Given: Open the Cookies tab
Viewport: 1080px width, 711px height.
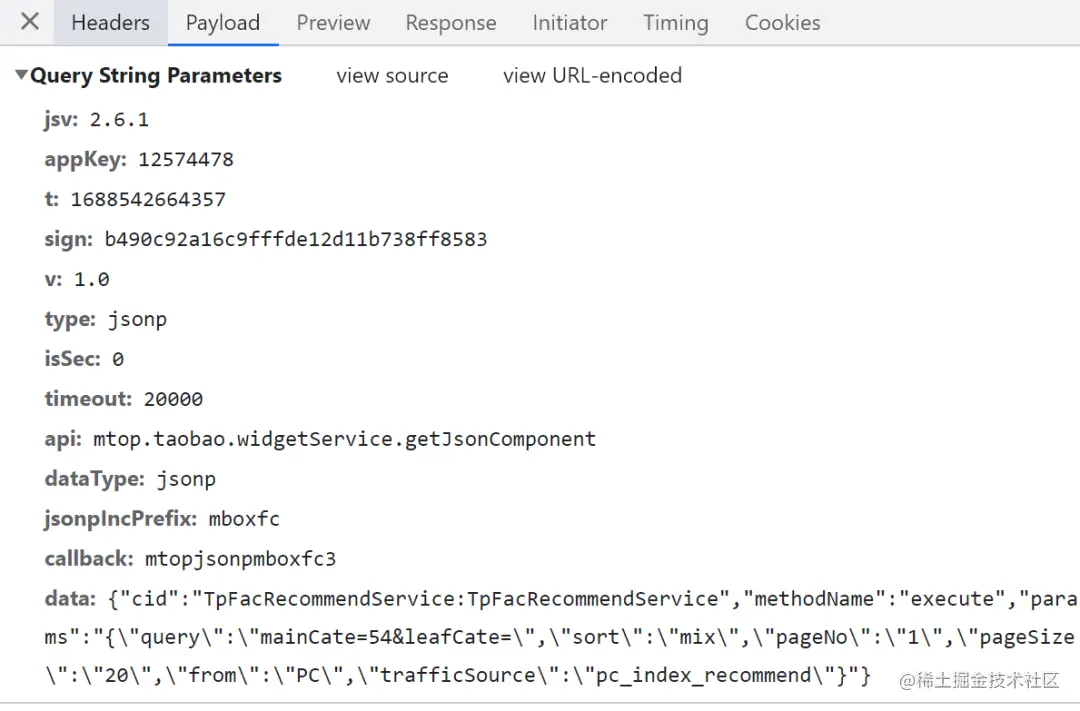Looking at the screenshot, I should 782,23.
